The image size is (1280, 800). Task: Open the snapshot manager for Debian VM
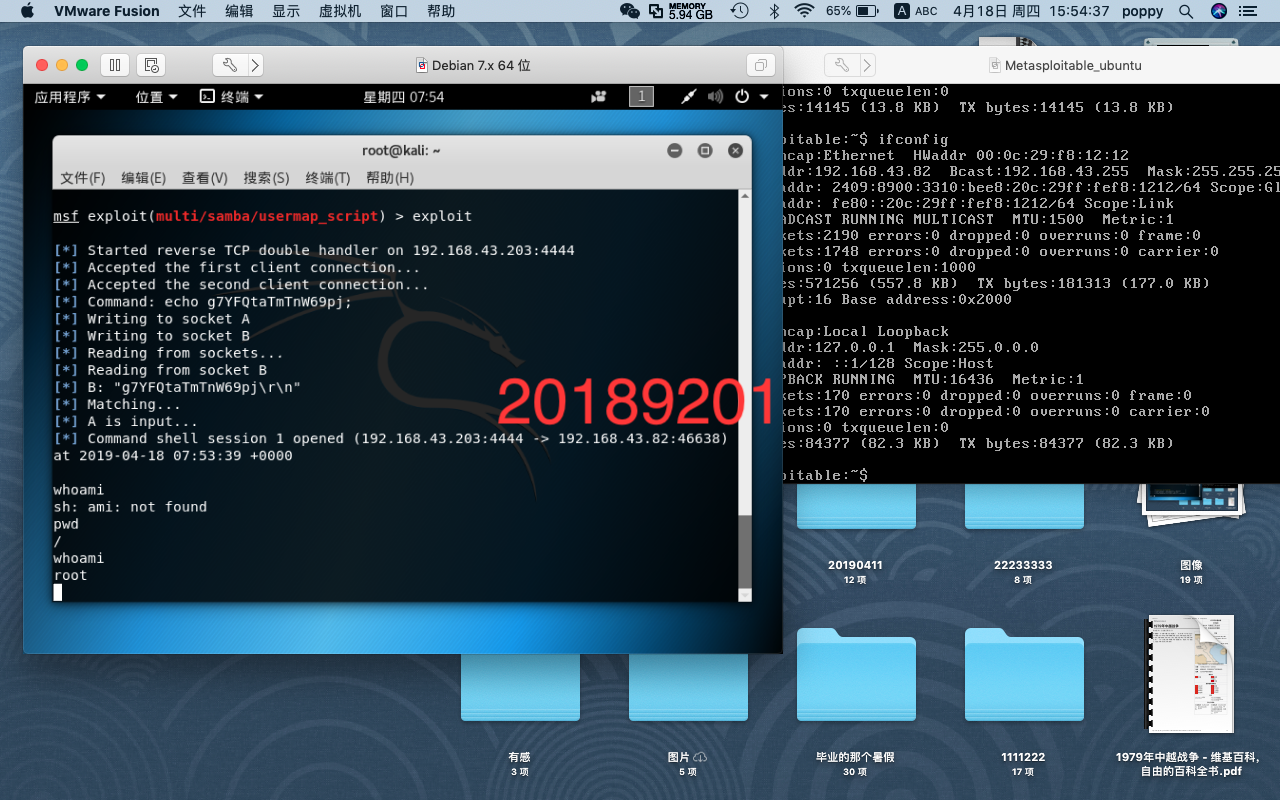coord(151,65)
